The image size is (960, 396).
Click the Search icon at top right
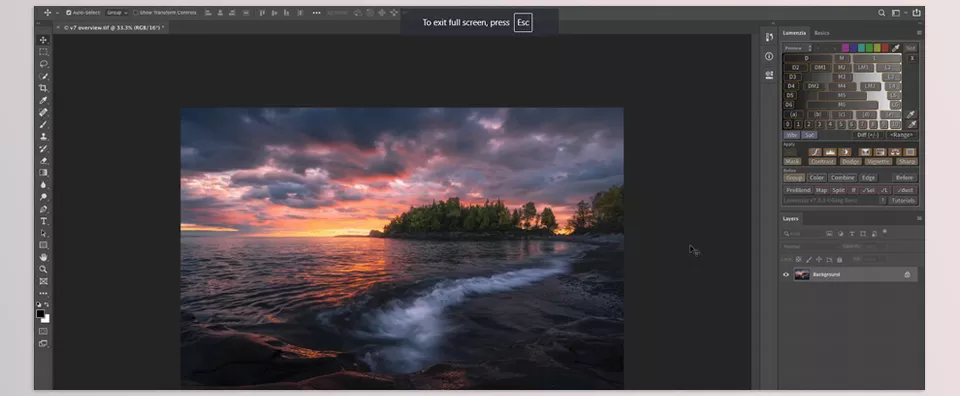[882, 12]
